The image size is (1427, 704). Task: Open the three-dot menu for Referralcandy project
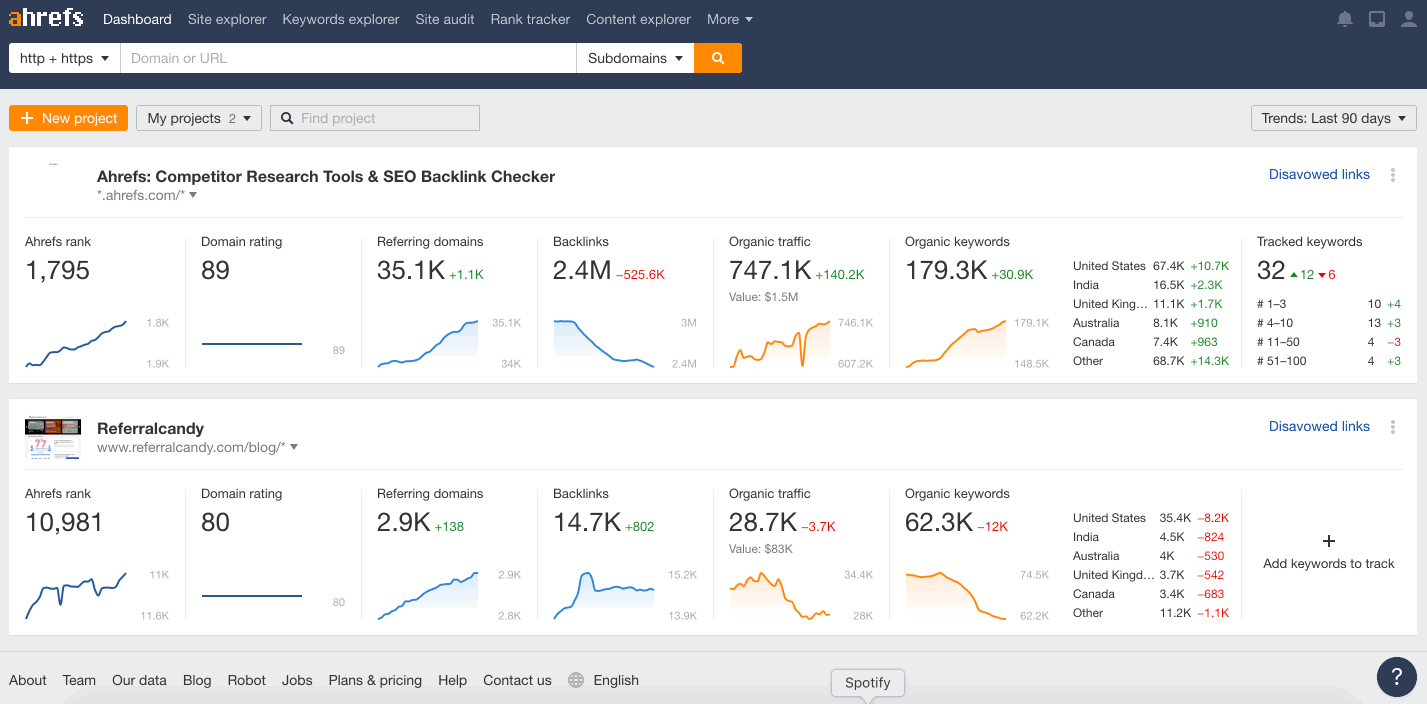click(x=1393, y=427)
